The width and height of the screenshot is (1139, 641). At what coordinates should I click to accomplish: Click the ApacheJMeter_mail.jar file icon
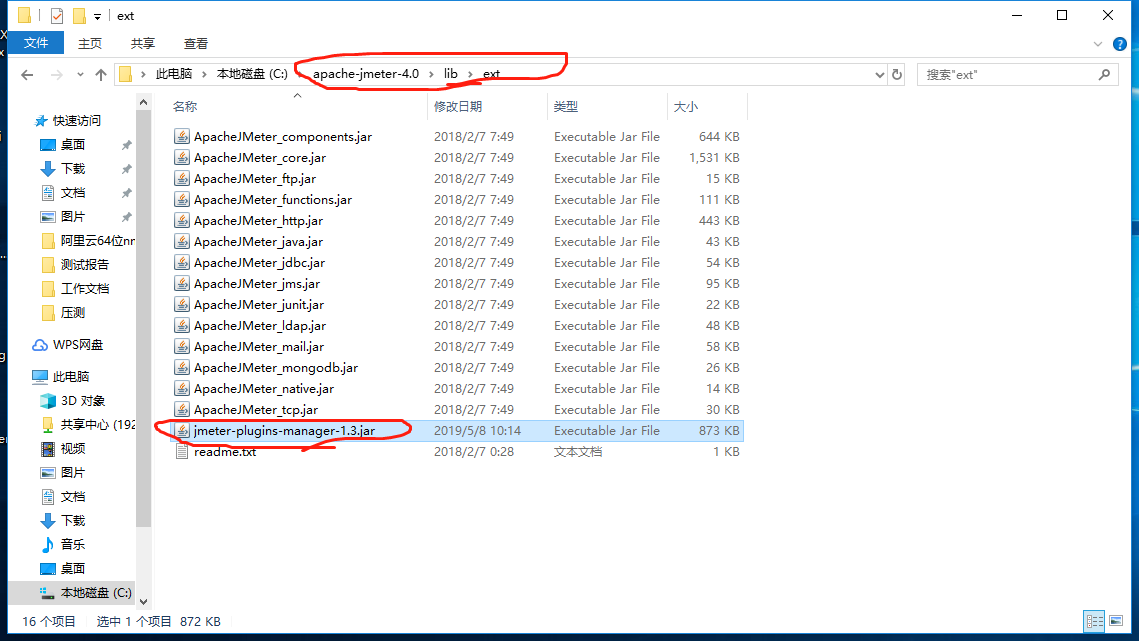(182, 347)
